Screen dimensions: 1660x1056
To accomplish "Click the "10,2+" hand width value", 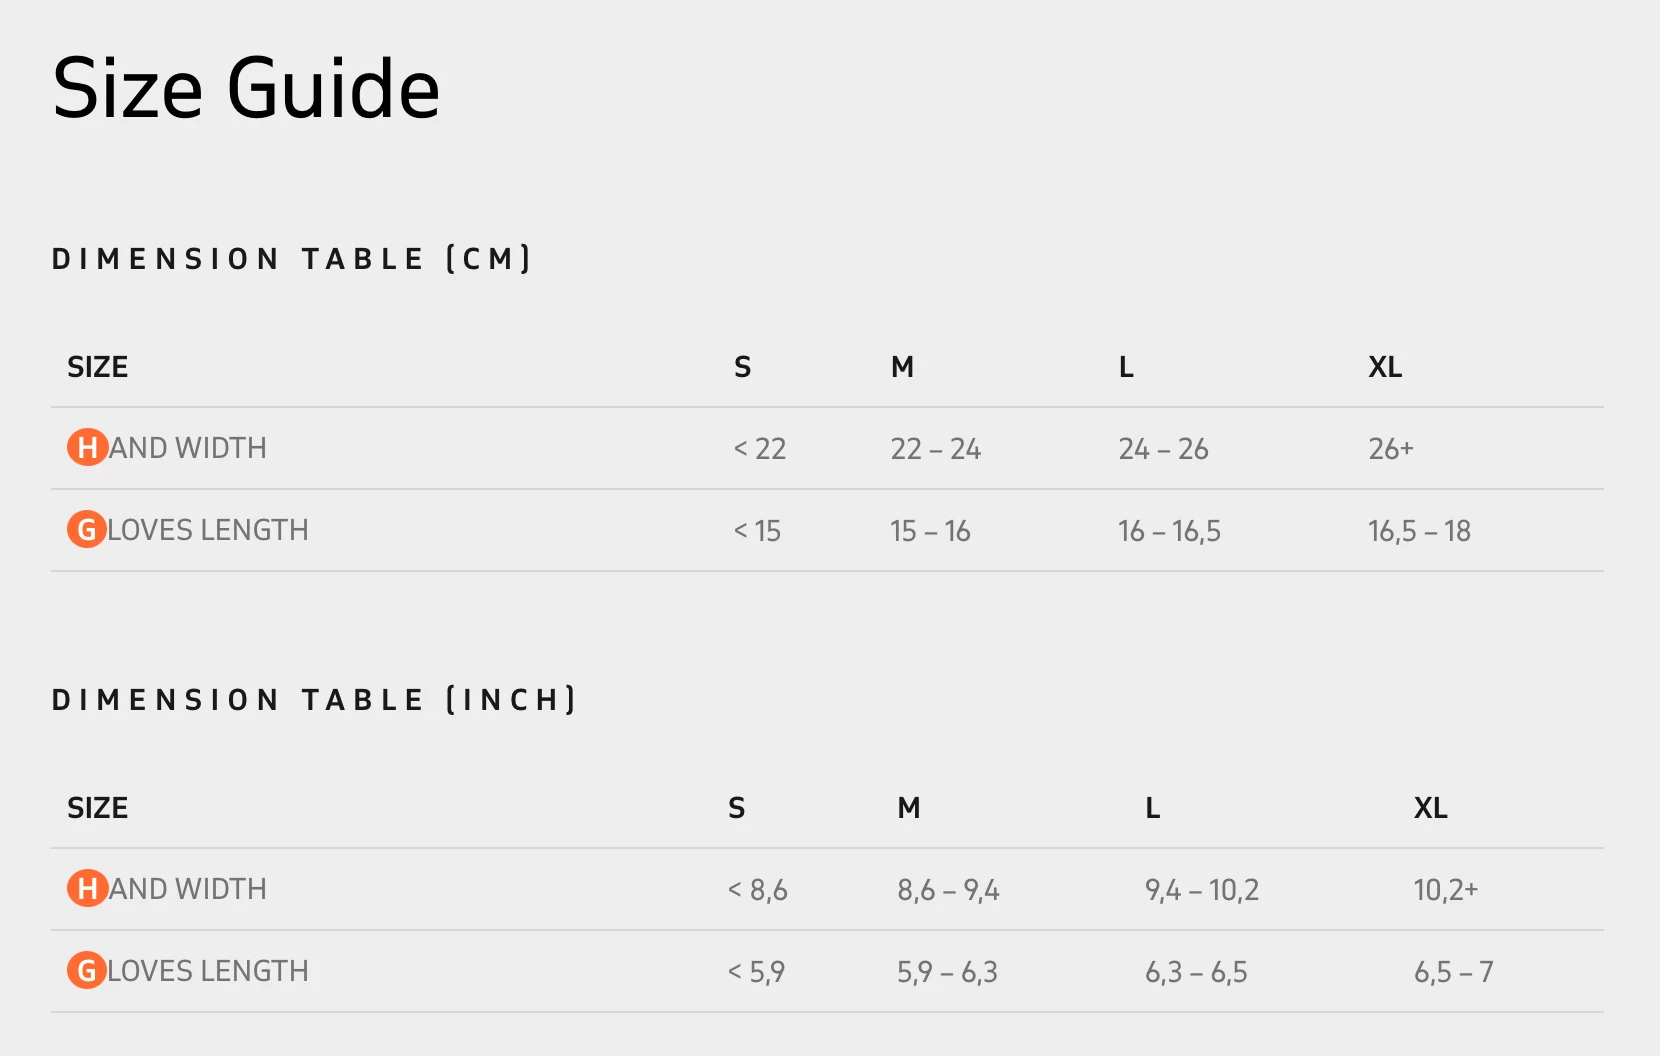I will click(x=1445, y=890).
